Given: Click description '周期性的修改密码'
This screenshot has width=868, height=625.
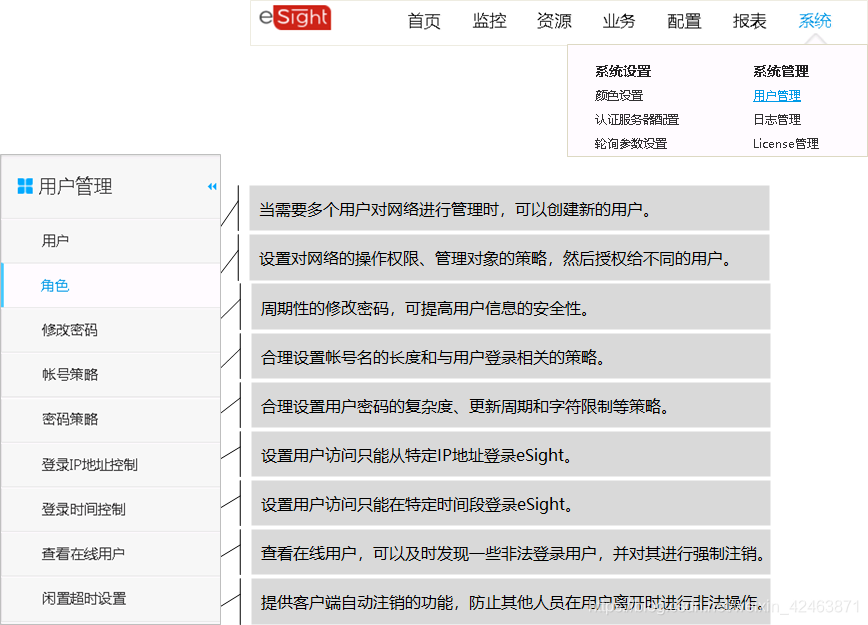Looking at the screenshot, I should pos(510,307).
